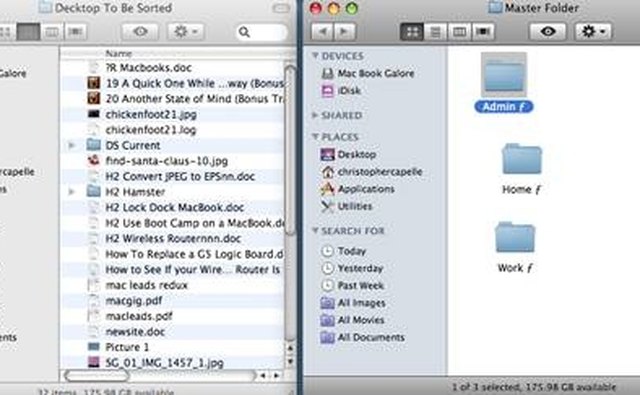Switch Master Folder to column view

click(x=459, y=31)
